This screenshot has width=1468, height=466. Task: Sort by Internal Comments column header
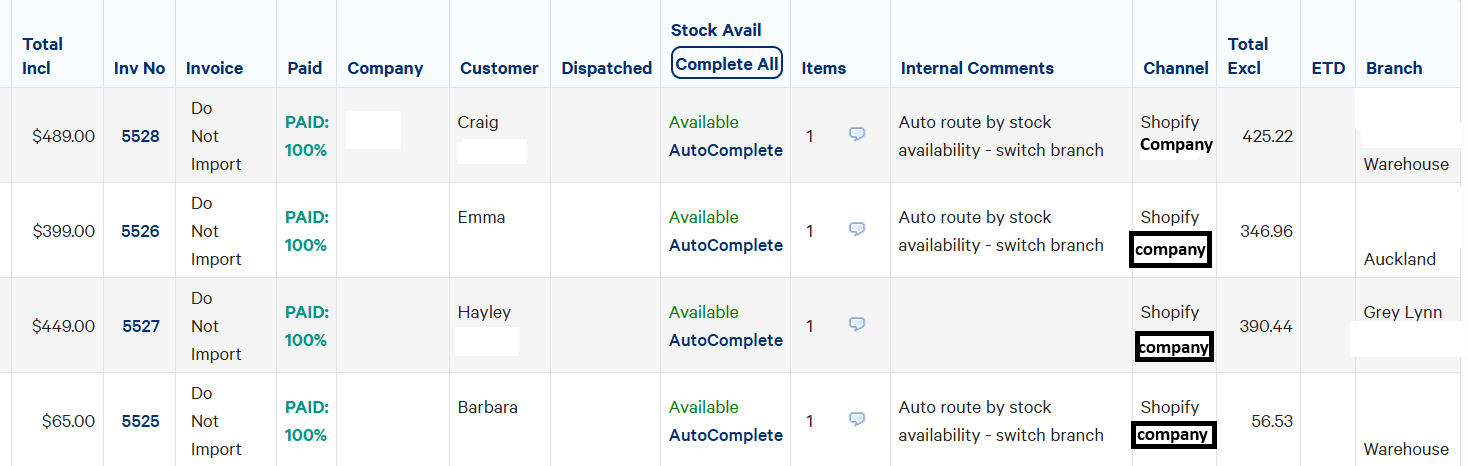977,68
